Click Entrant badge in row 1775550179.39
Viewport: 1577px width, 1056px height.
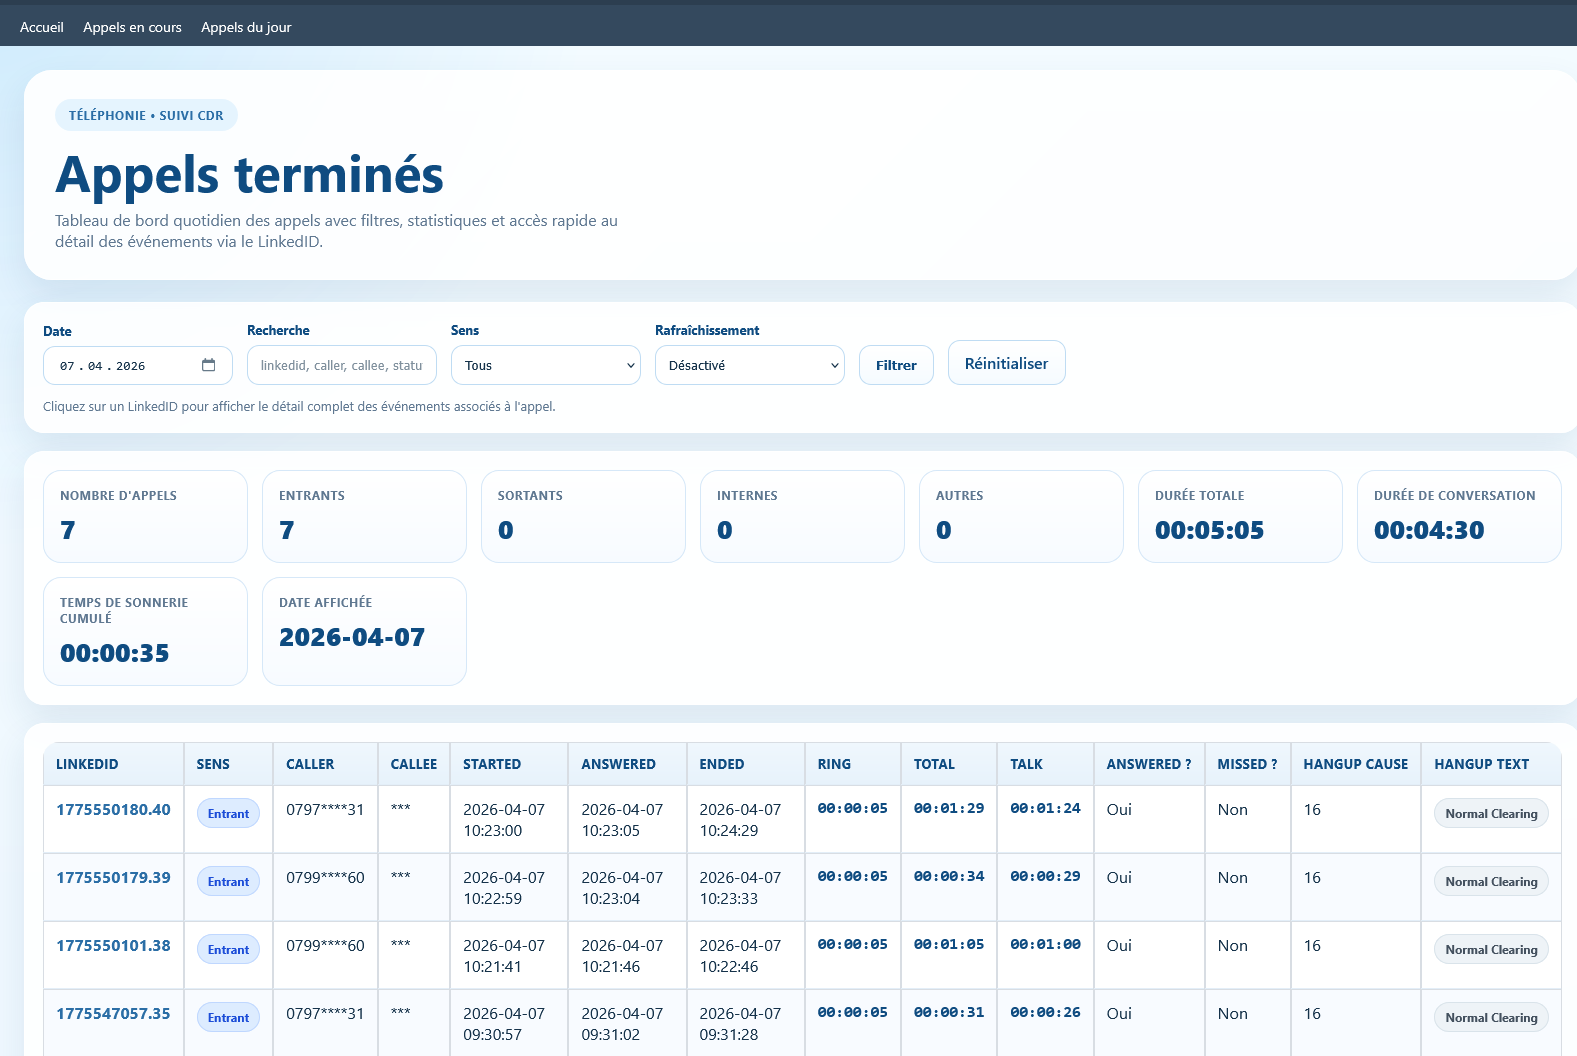click(x=228, y=881)
